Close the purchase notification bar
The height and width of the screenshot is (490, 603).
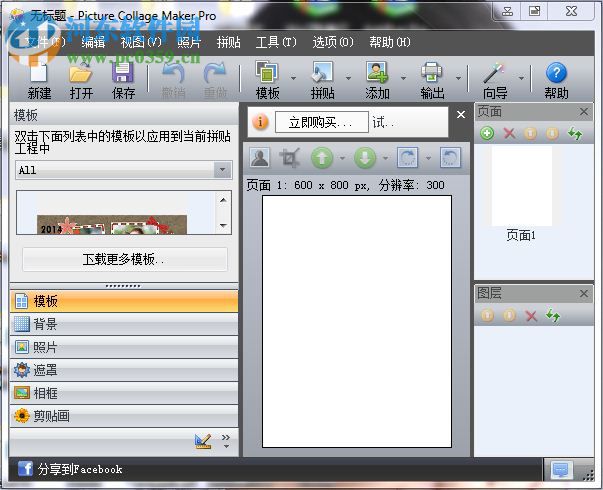coord(461,115)
